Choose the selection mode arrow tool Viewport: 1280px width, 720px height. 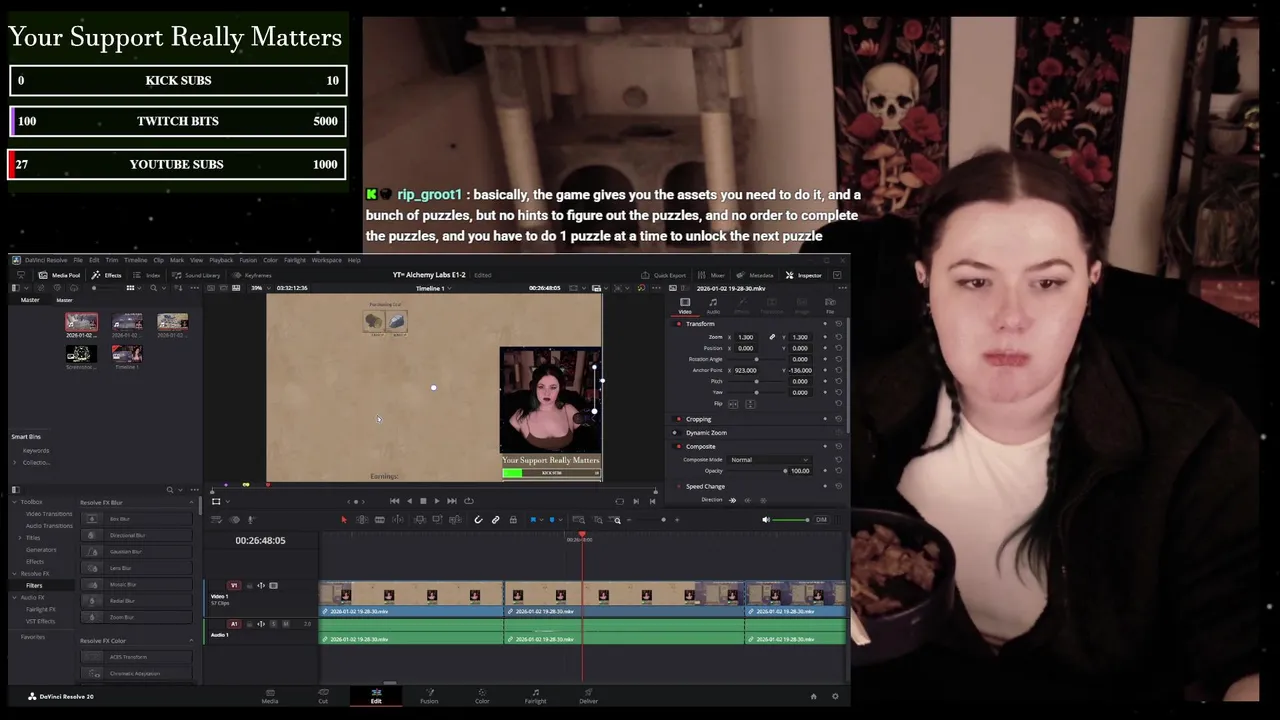click(344, 520)
